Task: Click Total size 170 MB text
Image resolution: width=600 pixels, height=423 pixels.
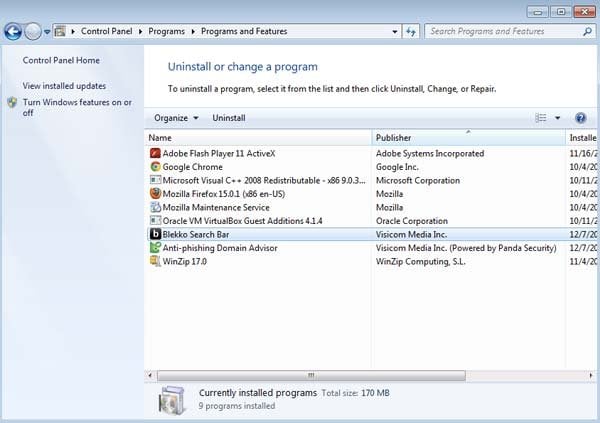Action: click(x=355, y=393)
